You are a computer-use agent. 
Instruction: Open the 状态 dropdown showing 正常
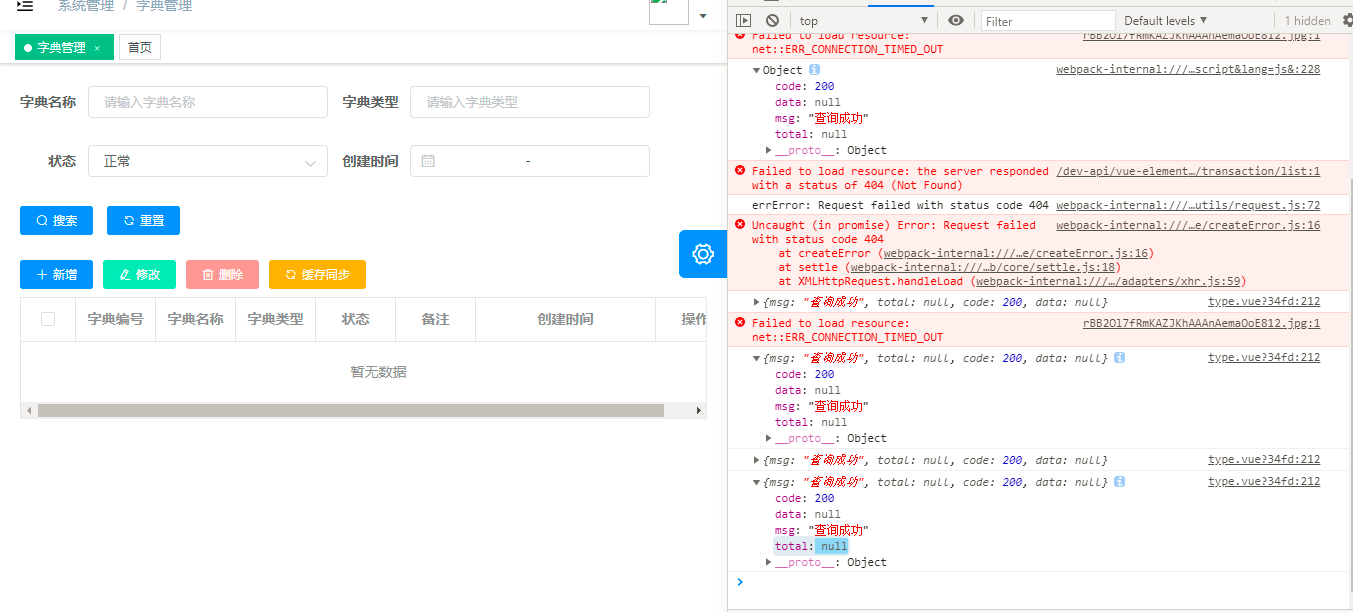point(208,161)
